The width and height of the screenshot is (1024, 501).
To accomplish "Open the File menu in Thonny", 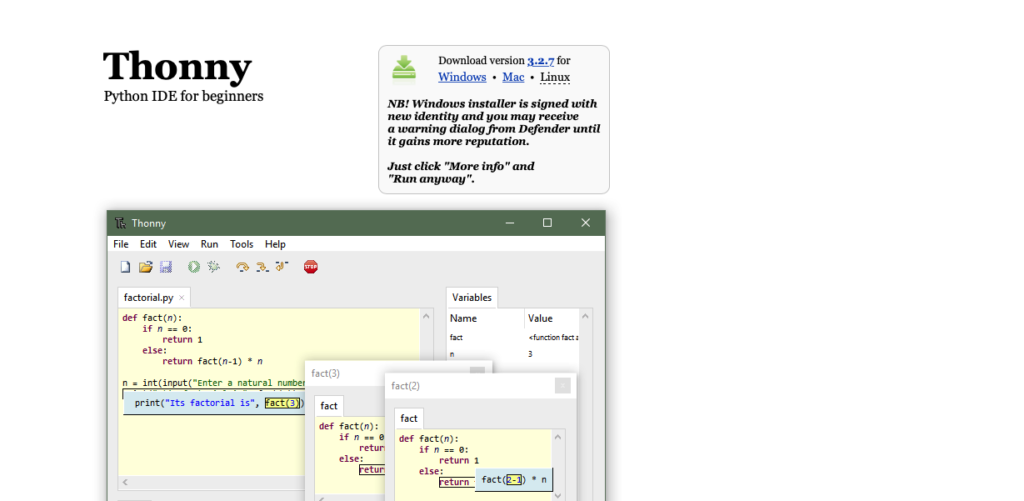I will pyautogui.click(x=121, y=244).
